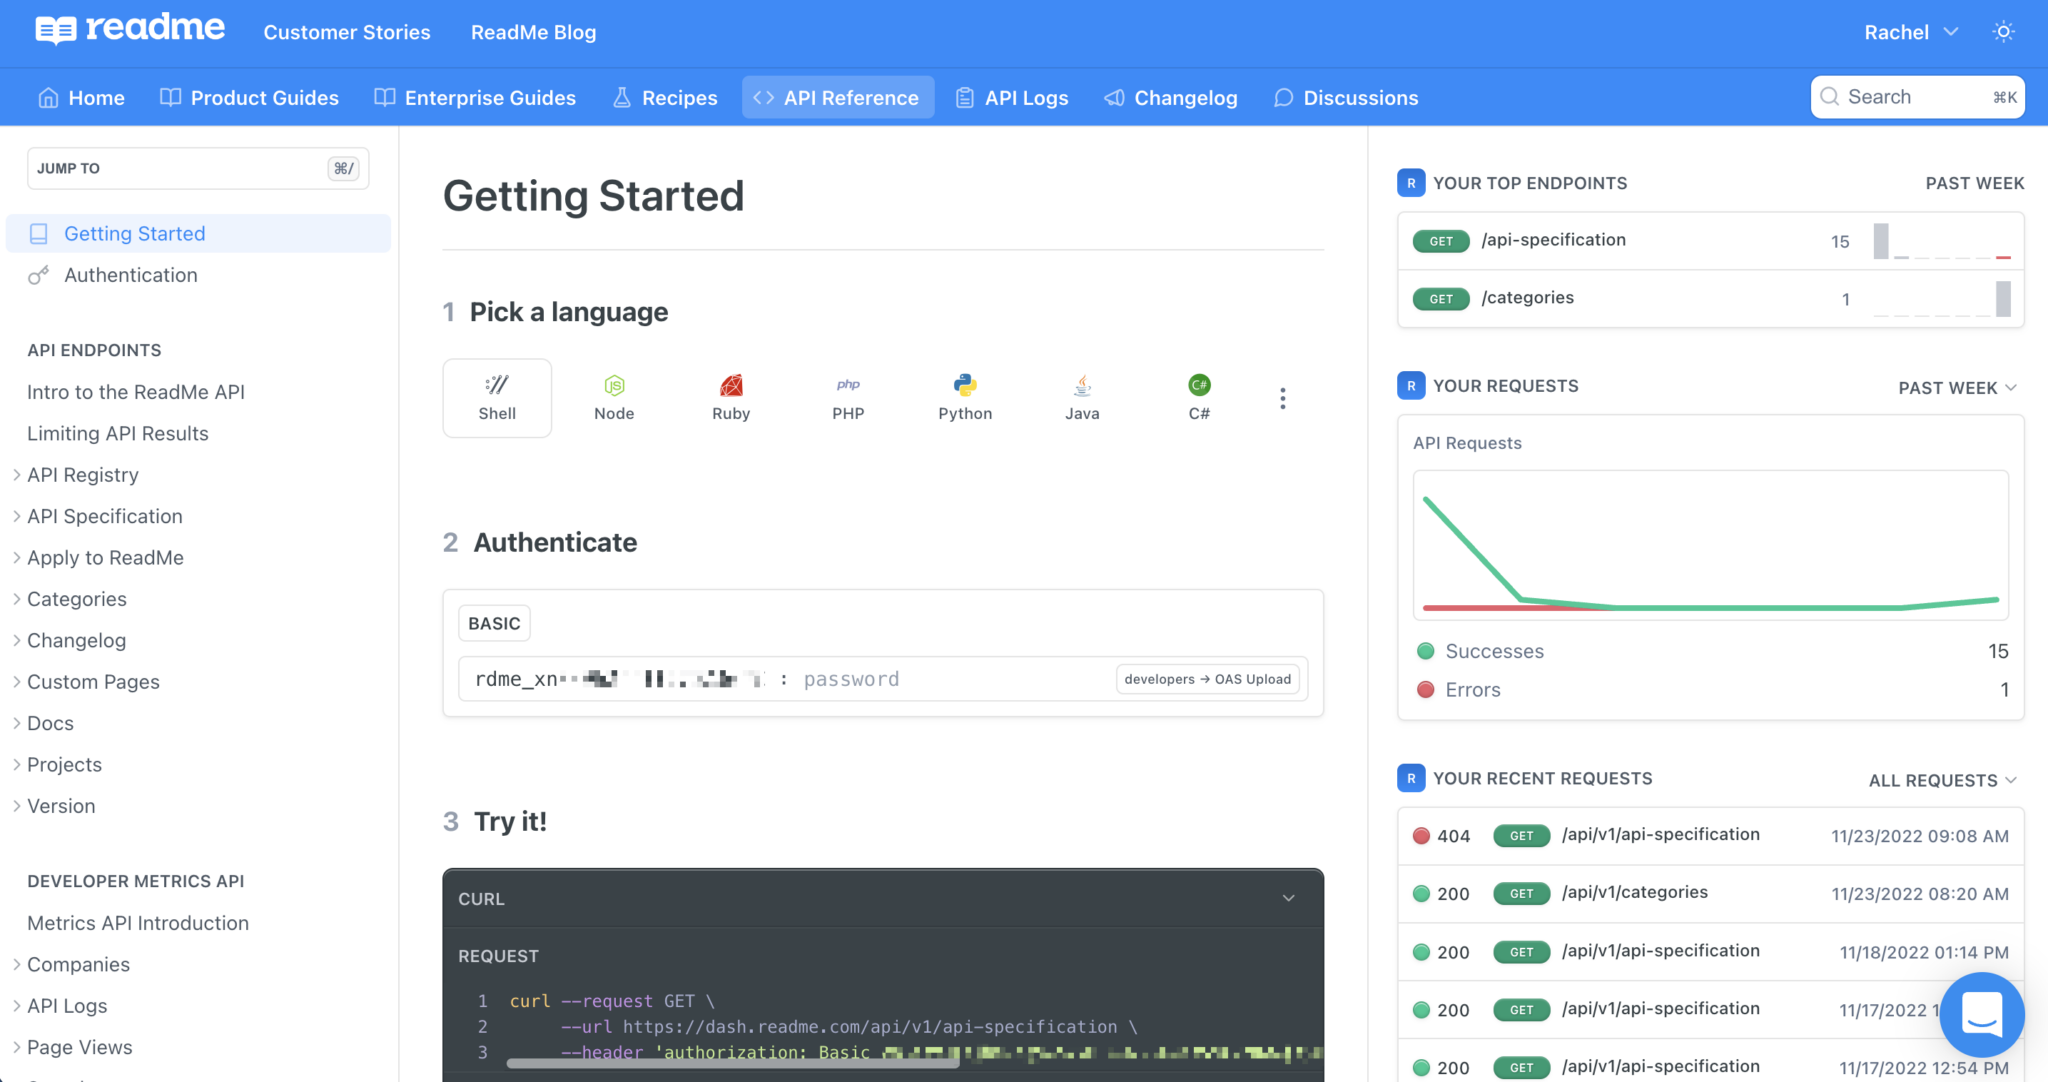Switch code sample to Python
This screenshot has width=2048, height=1082.
964,397
